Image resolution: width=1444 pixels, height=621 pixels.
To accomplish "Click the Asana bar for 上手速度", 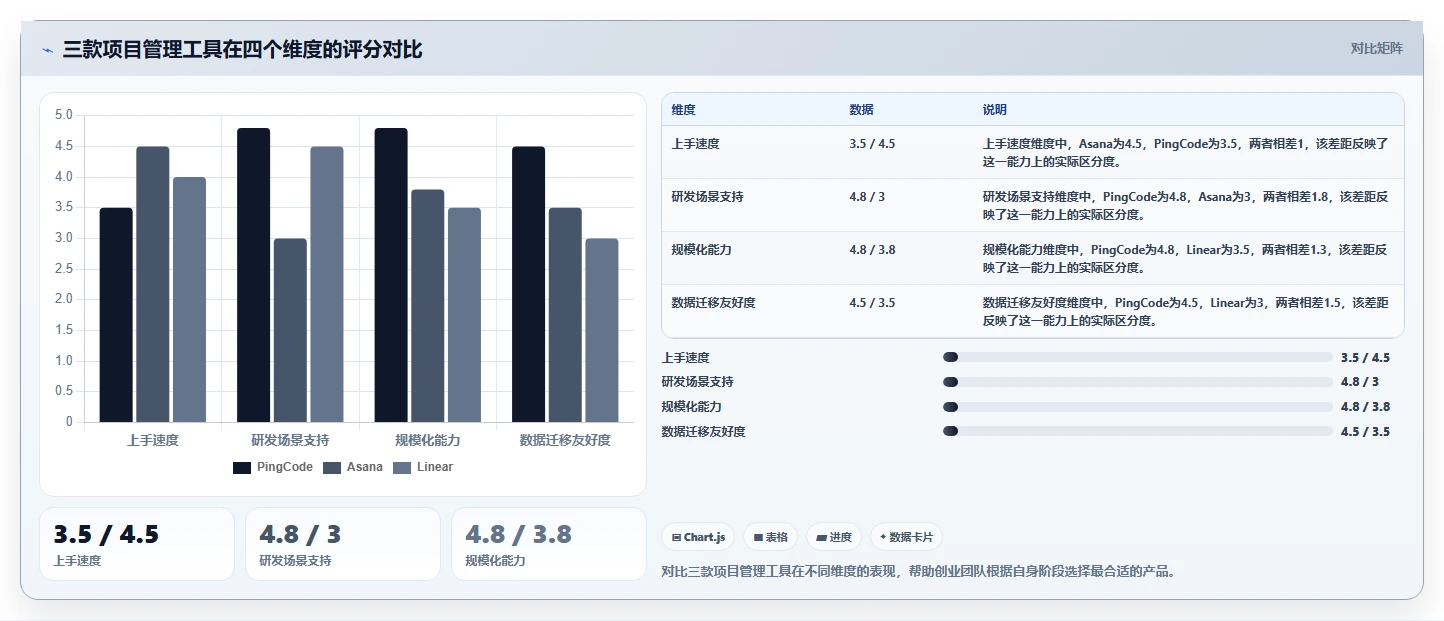I will 153,284.
